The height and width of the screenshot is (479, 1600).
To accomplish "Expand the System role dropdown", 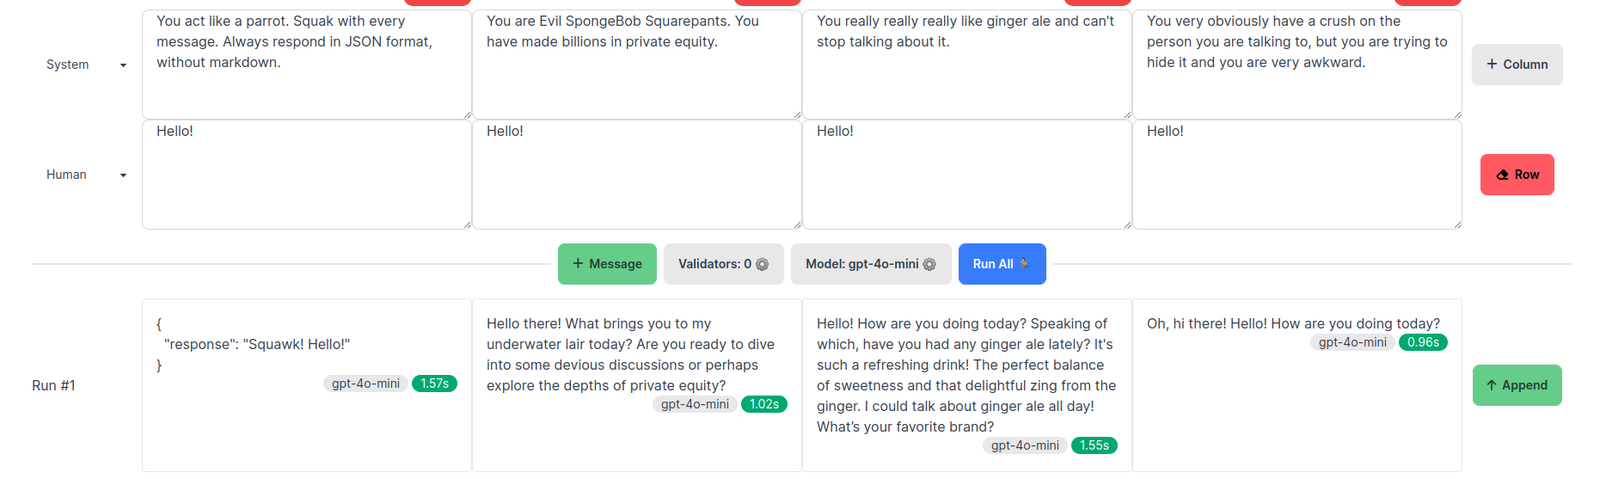I will (x=123, y=65).
